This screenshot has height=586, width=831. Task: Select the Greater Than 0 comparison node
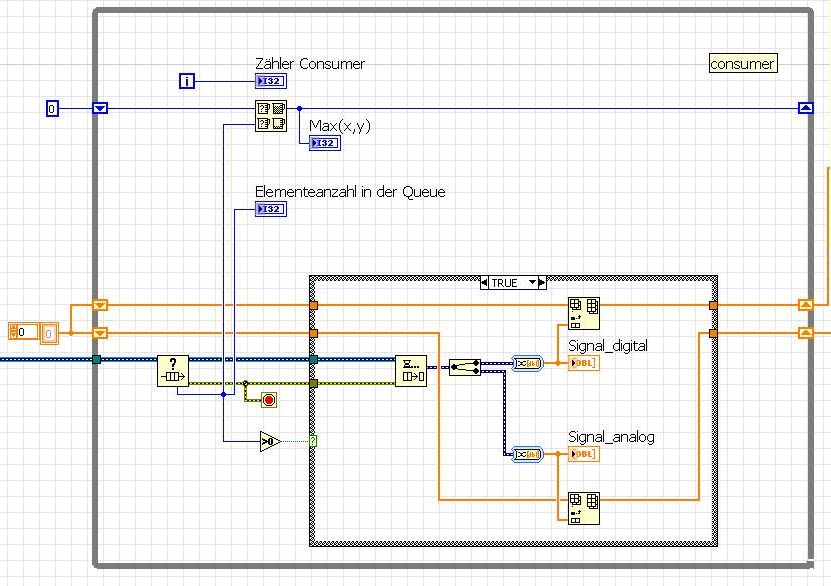point(270,441)
